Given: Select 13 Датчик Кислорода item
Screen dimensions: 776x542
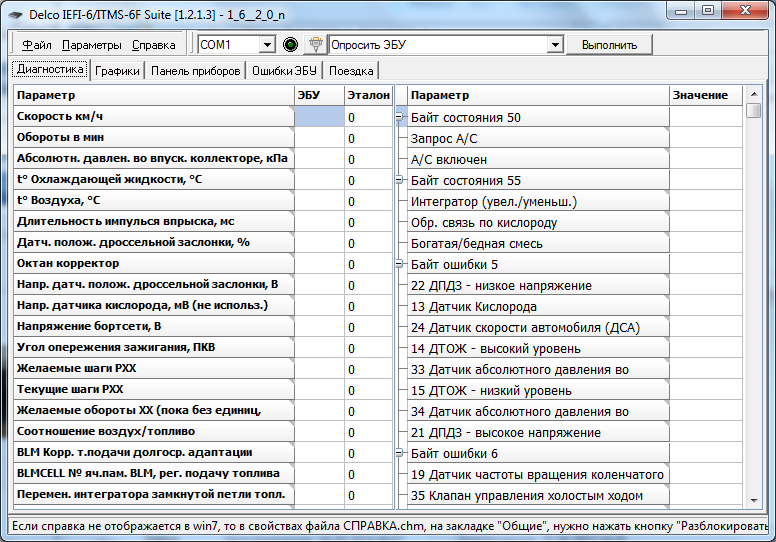Looking at the screenshot, I should [538, 306].
